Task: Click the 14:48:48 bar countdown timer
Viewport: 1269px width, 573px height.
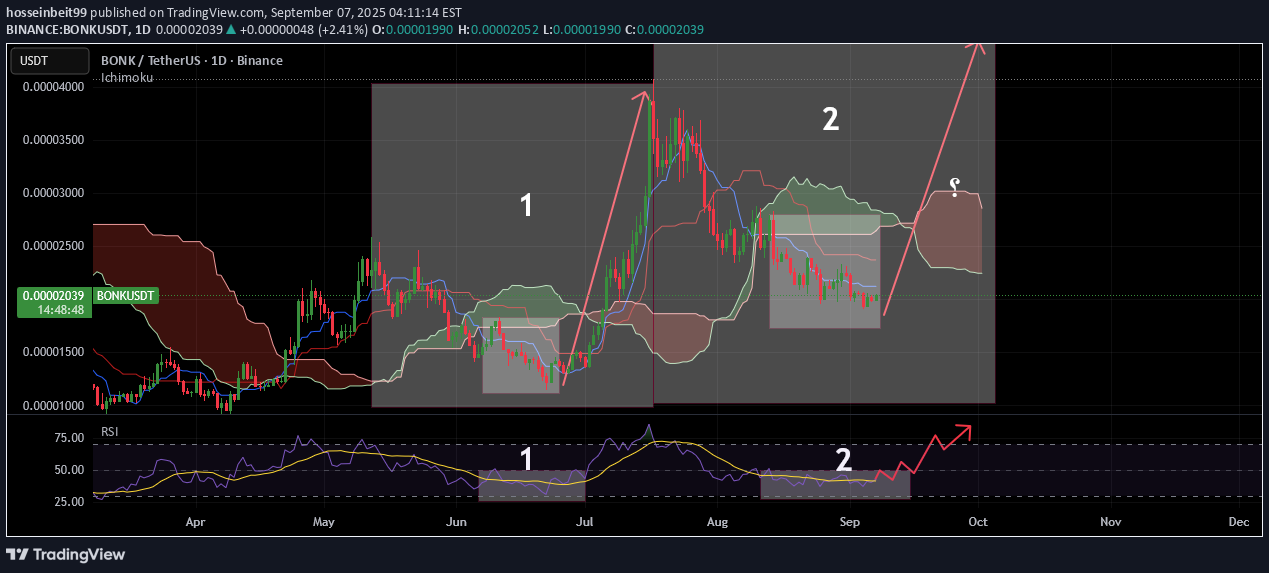Action: (x=59, y=310)
